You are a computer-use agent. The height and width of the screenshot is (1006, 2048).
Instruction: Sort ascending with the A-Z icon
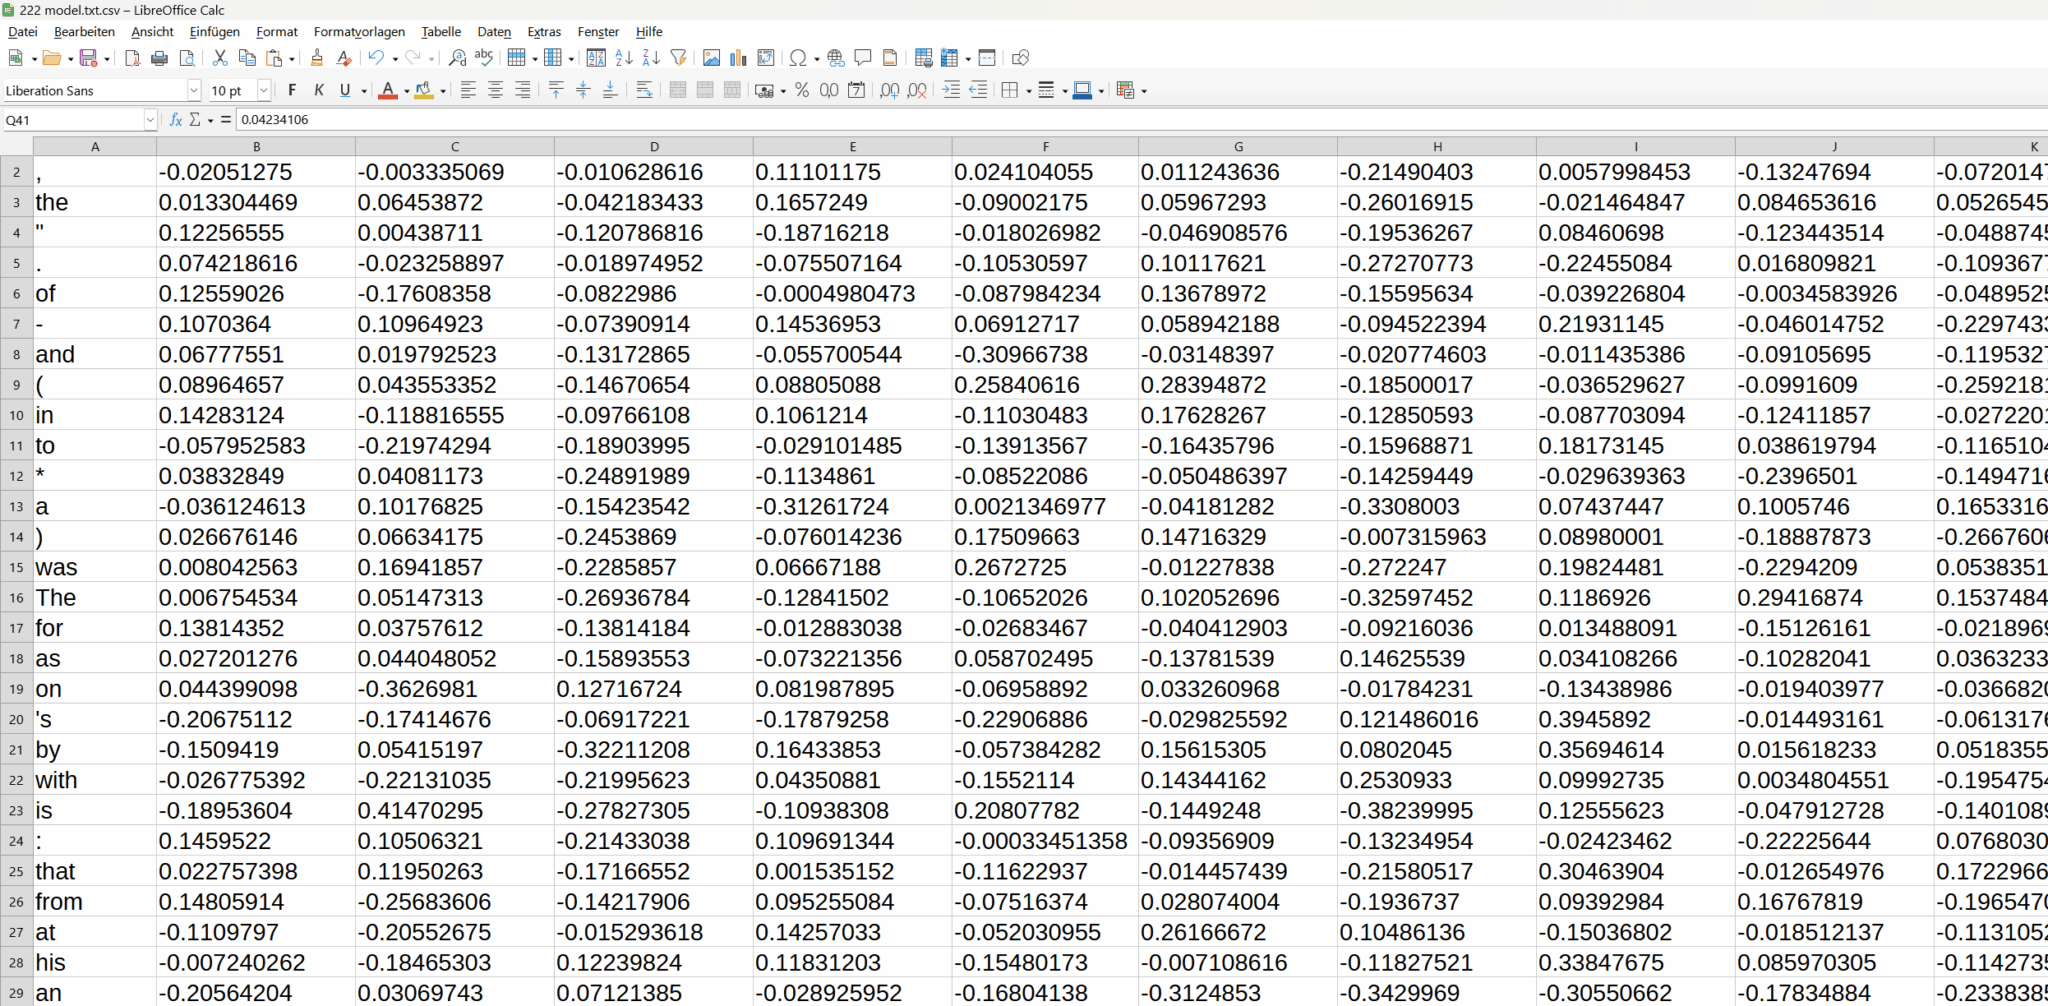click(x=624, y=58)
